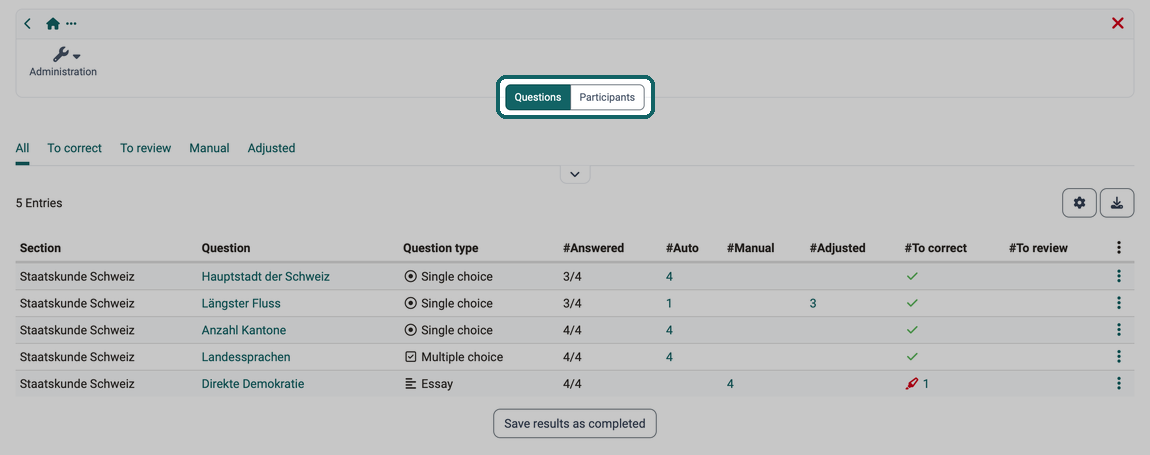Sort by the #Manual column header
The width and height of the screenshot is (1150, 455).
(751, 248)
